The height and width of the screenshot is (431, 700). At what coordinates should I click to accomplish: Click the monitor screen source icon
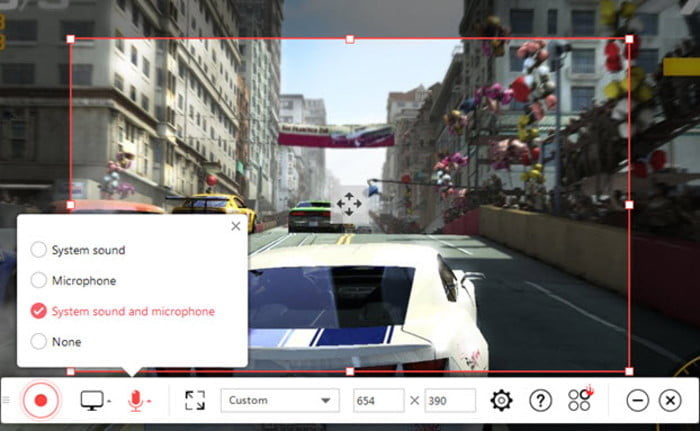(92, 401)
